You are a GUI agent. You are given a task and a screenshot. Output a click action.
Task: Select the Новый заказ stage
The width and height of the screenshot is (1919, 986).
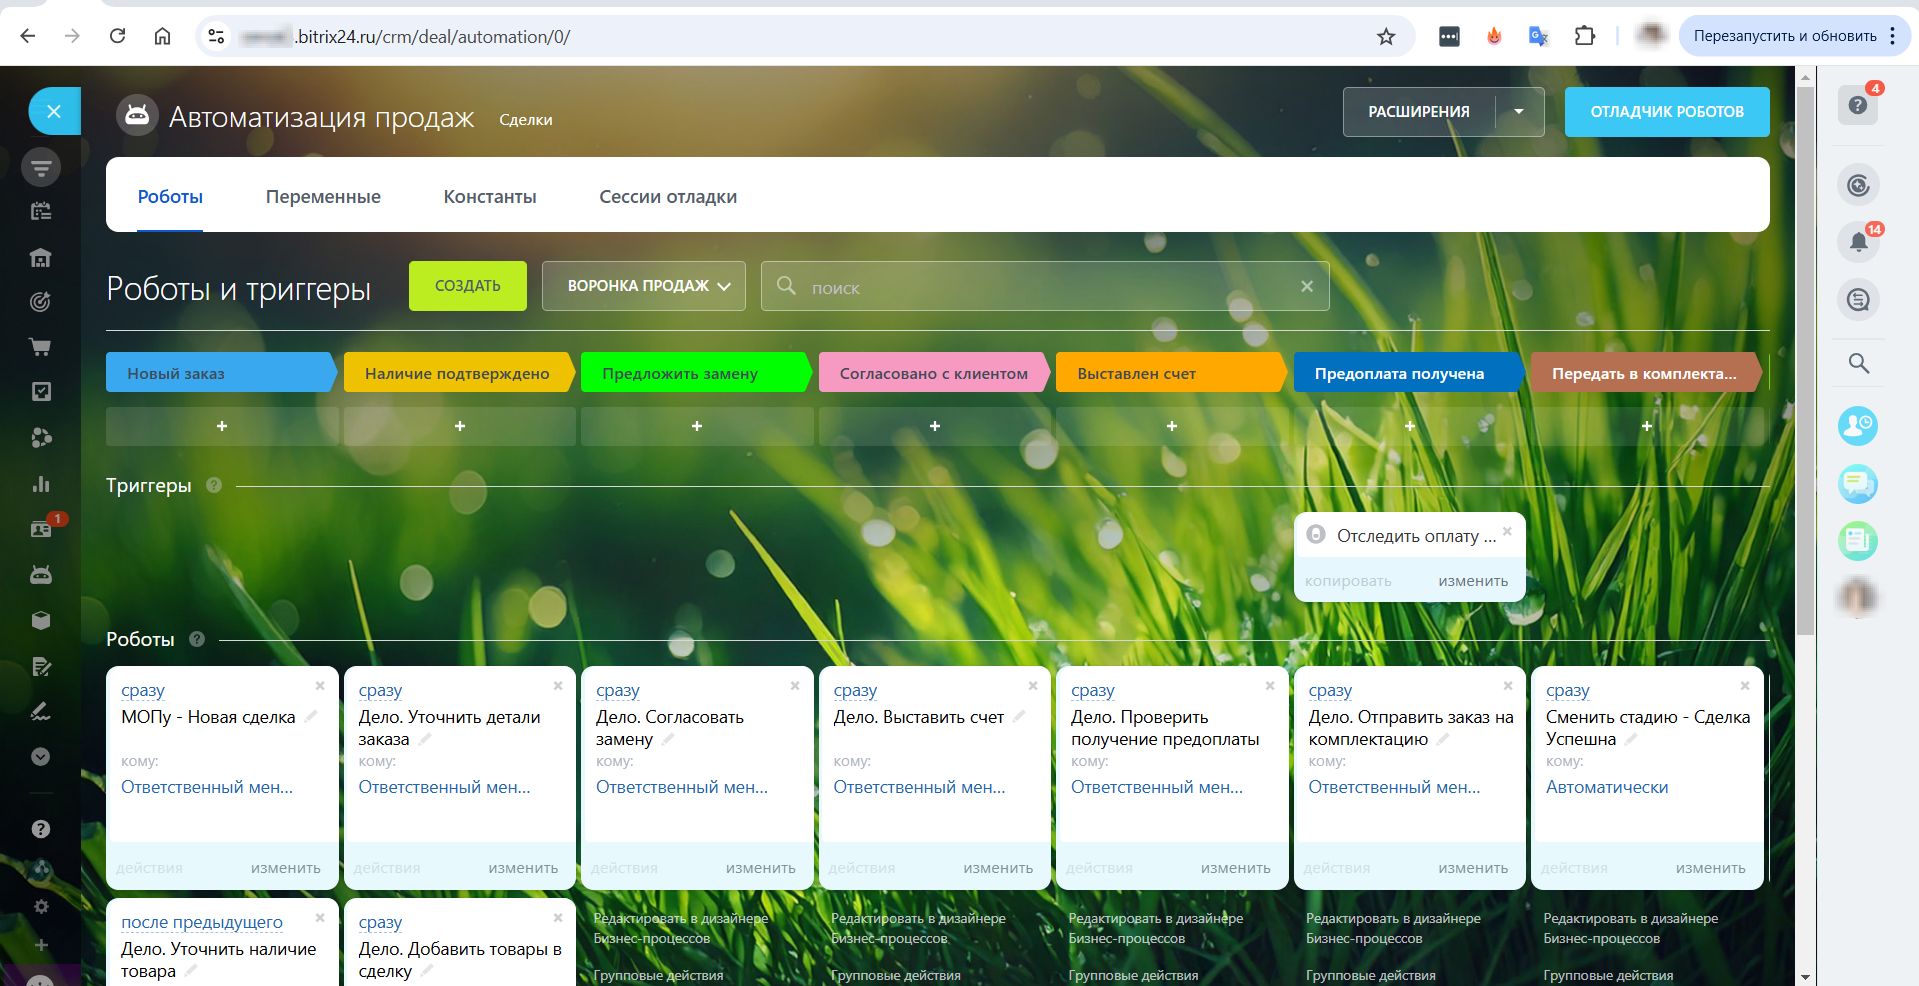(x=221, y=373)
